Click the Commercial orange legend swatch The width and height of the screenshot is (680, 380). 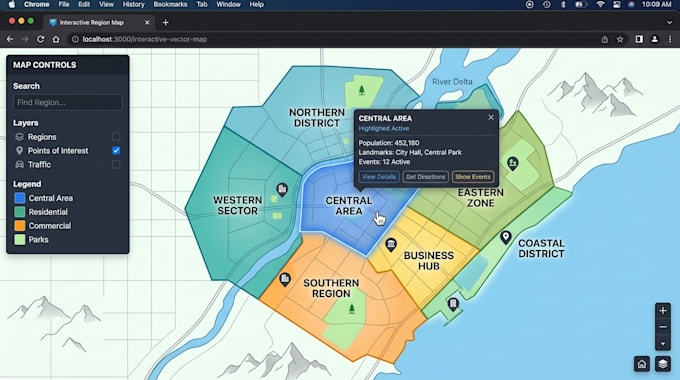click(x=20, y=226)
